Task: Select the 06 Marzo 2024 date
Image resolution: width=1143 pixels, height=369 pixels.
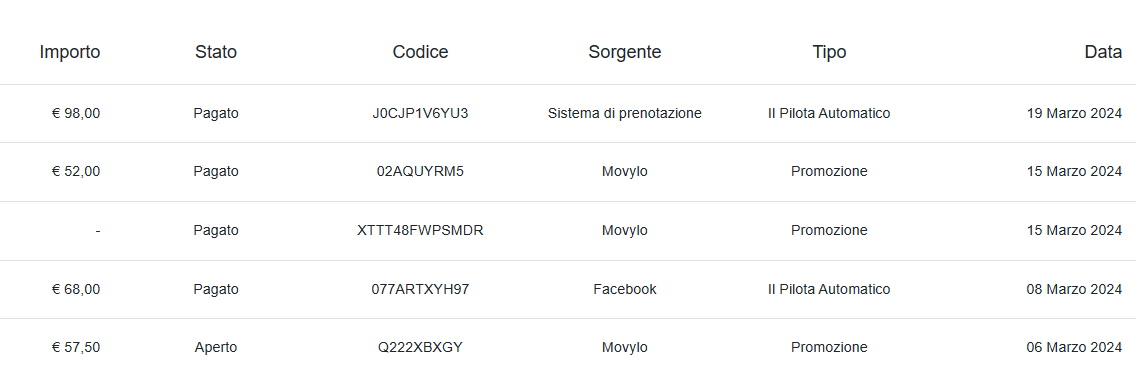Action: [x=1074, y=347]
